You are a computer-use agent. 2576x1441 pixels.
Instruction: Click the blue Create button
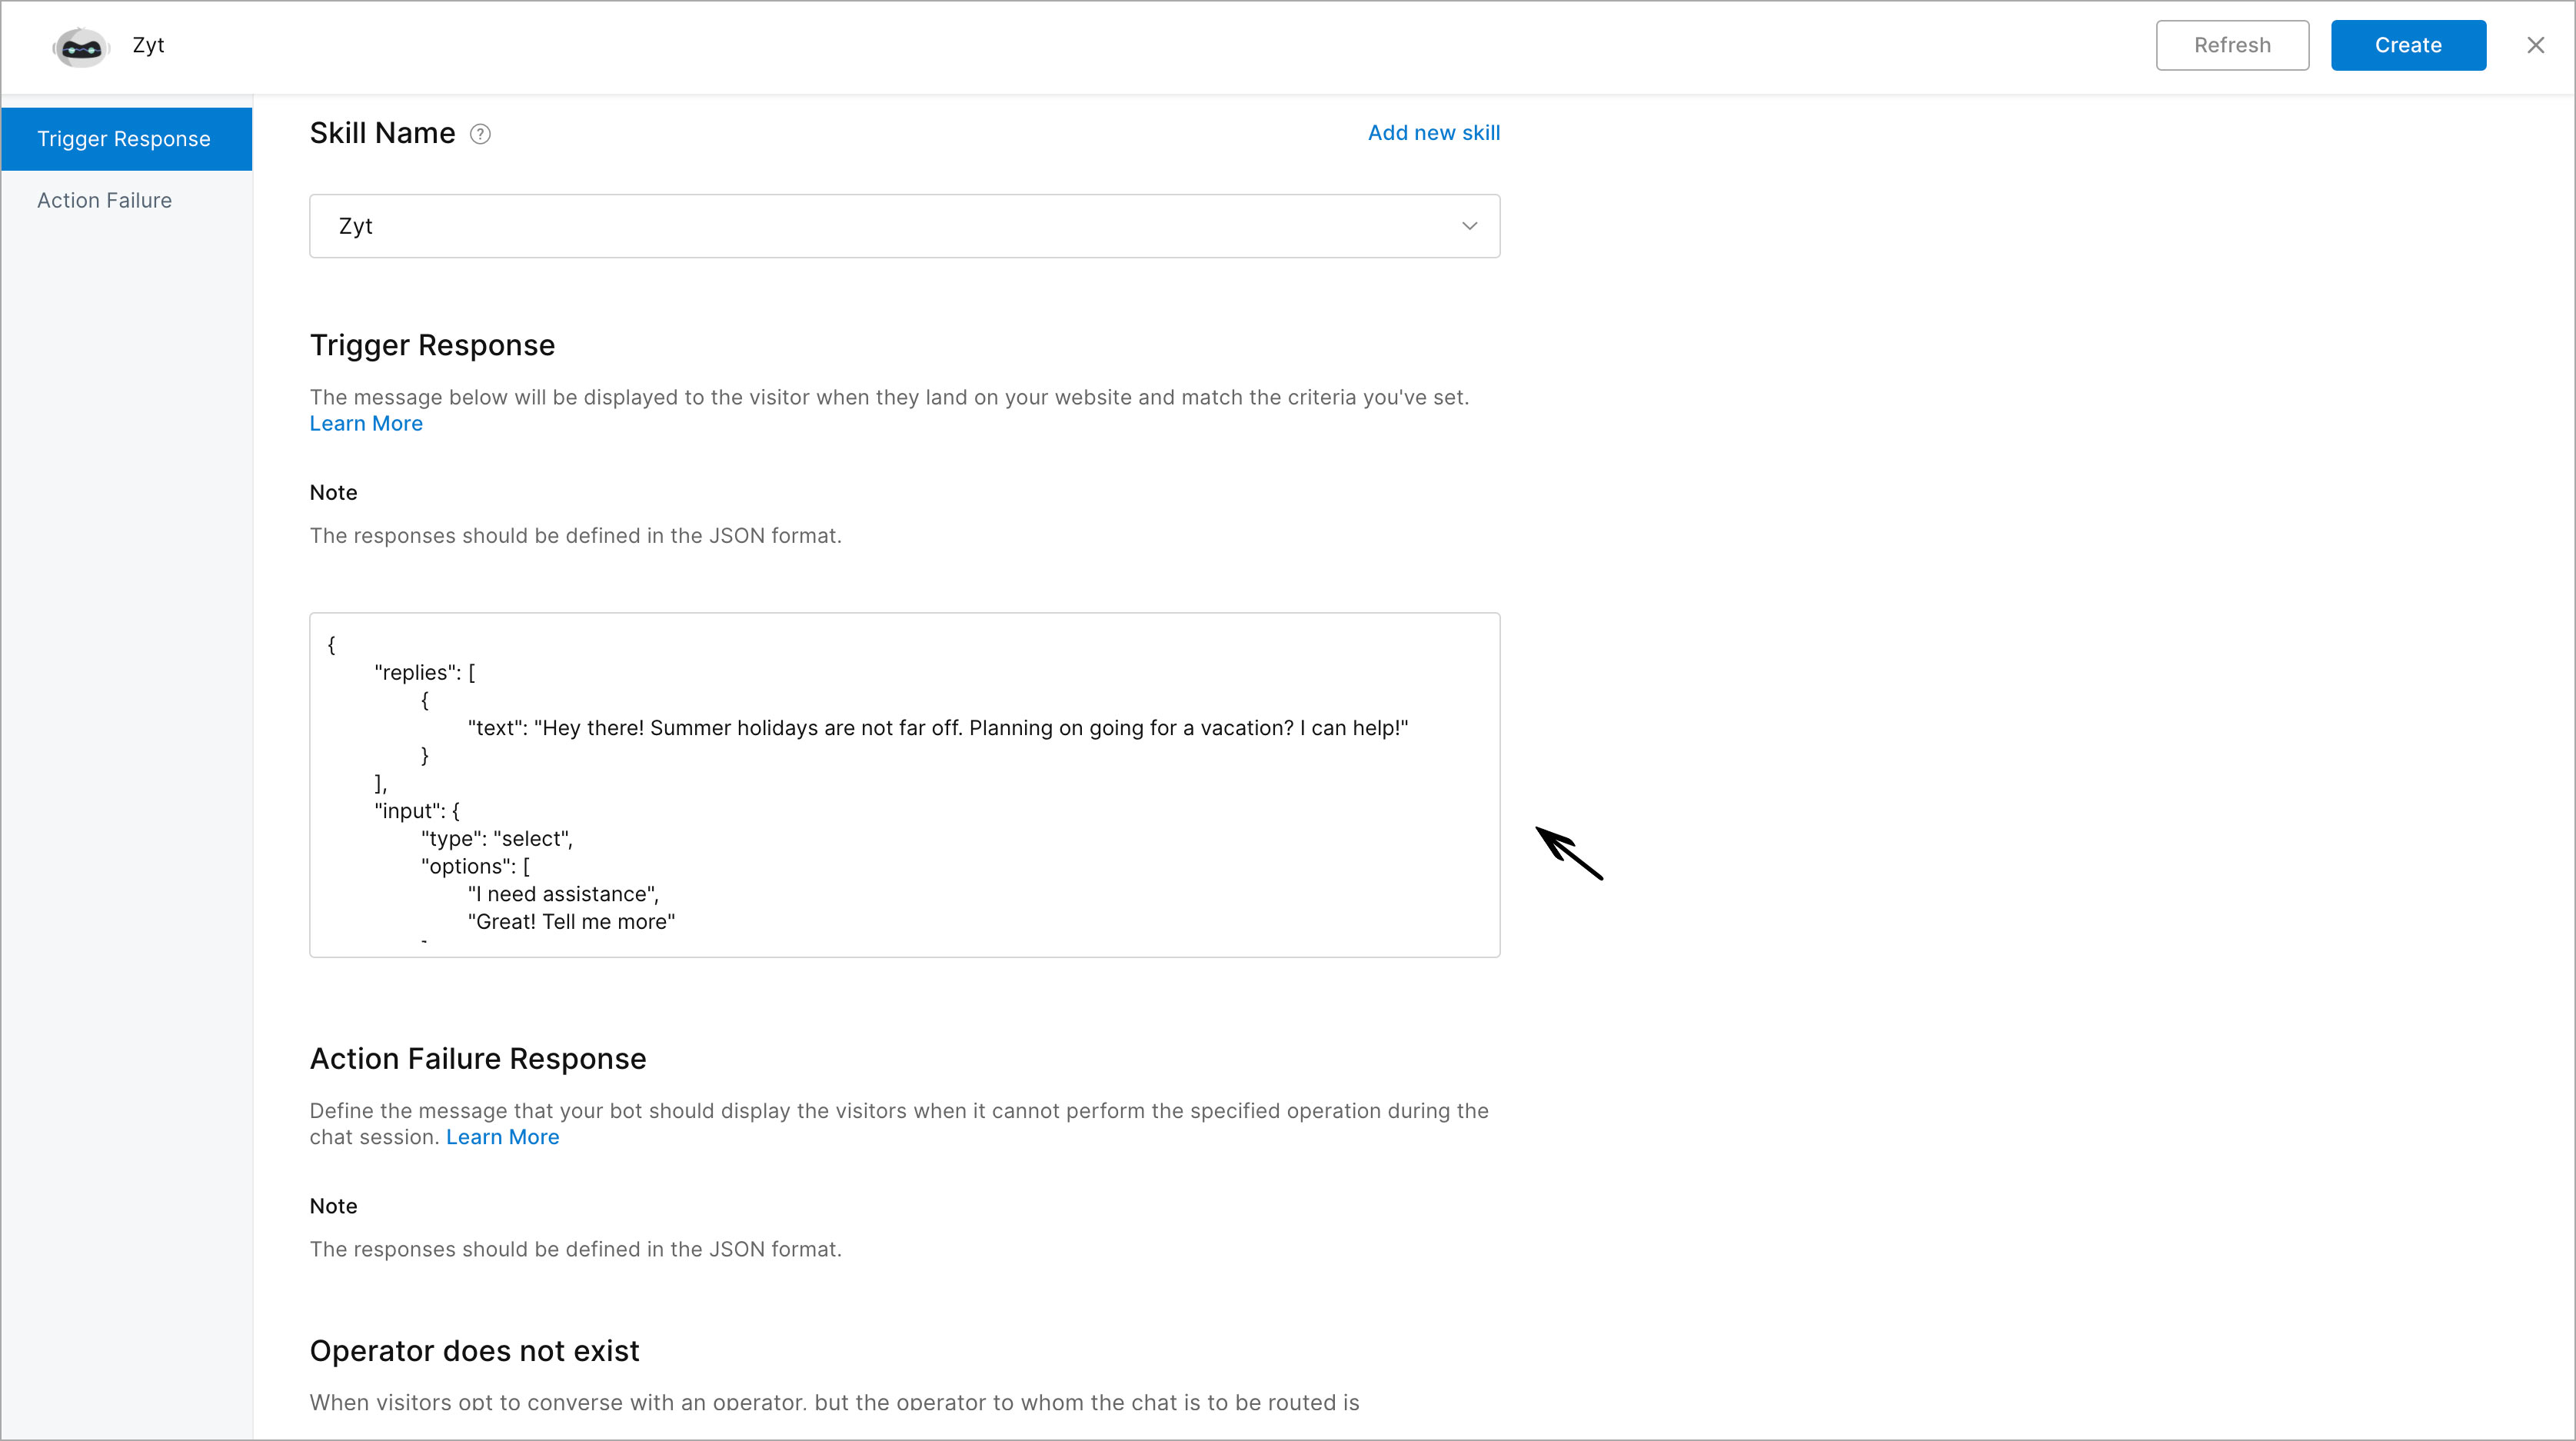point(2407,45)
